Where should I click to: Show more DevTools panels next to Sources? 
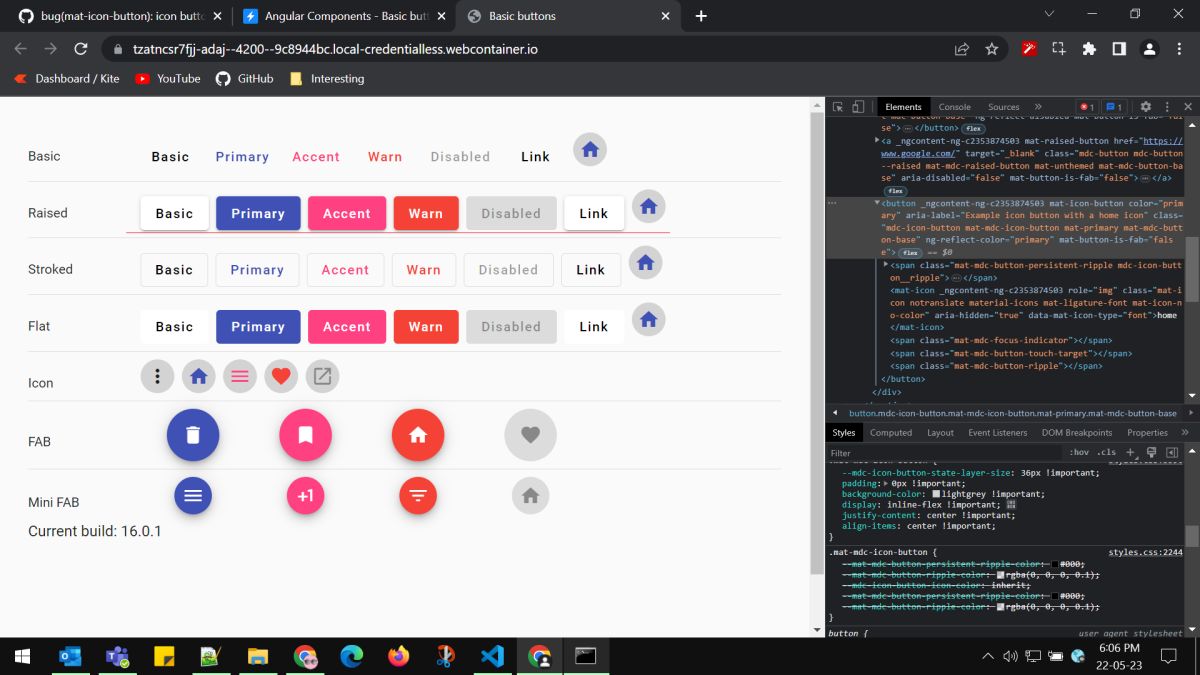(1038, 107)
